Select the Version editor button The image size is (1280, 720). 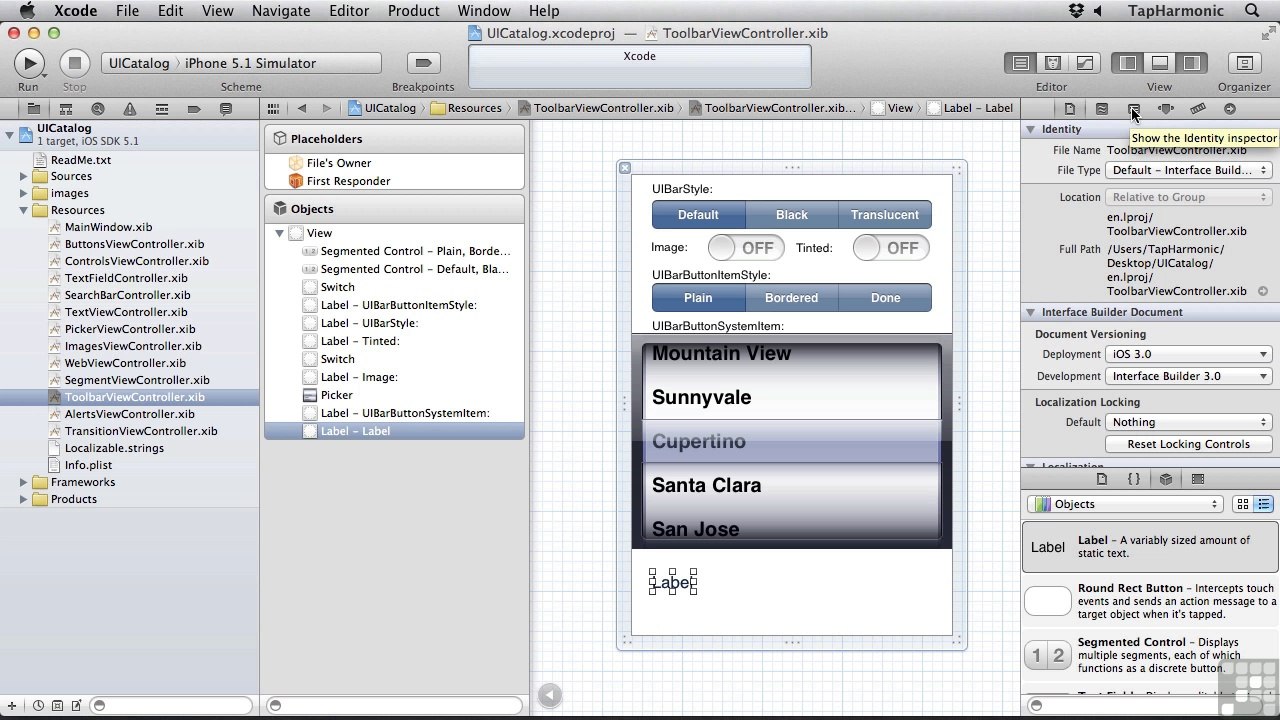(x=1085, y=63)
